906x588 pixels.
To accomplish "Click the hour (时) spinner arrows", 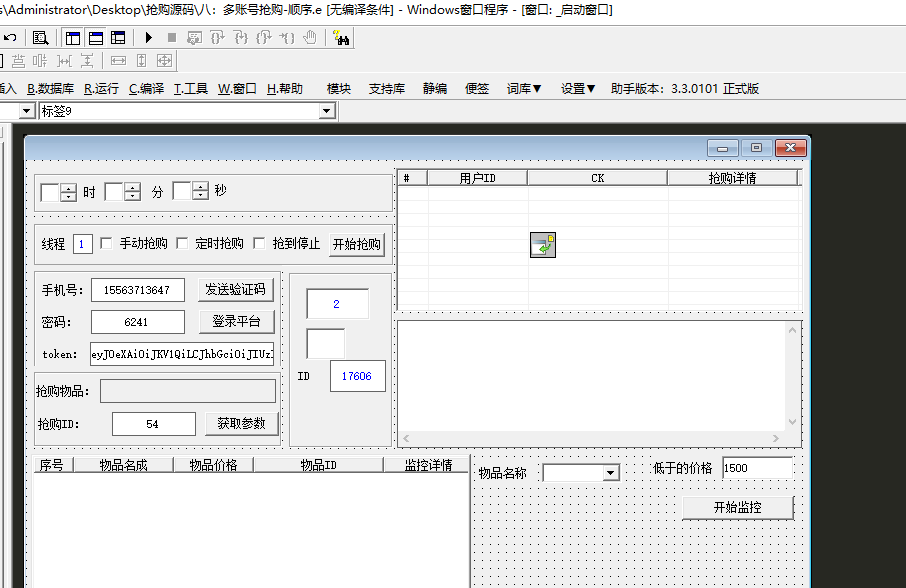I will tap(68, 192).
